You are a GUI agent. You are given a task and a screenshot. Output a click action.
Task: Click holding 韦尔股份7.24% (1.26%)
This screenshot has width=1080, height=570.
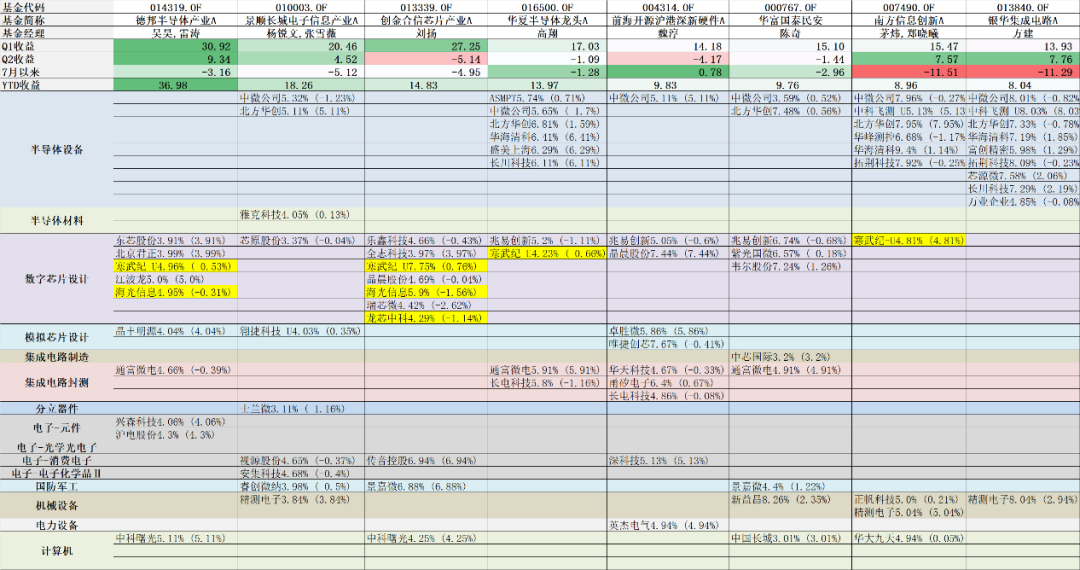(x=787, y=266)
